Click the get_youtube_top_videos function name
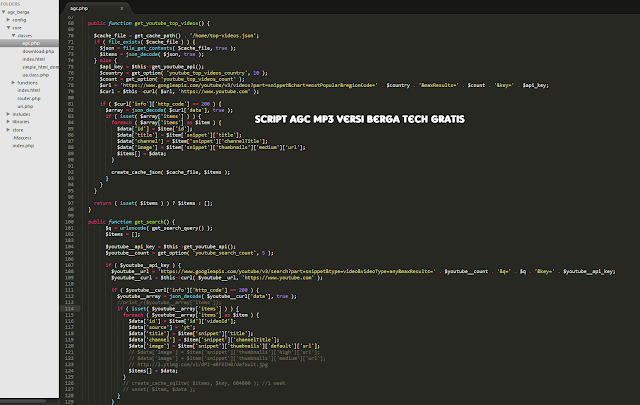 click(x=166, y=23)
